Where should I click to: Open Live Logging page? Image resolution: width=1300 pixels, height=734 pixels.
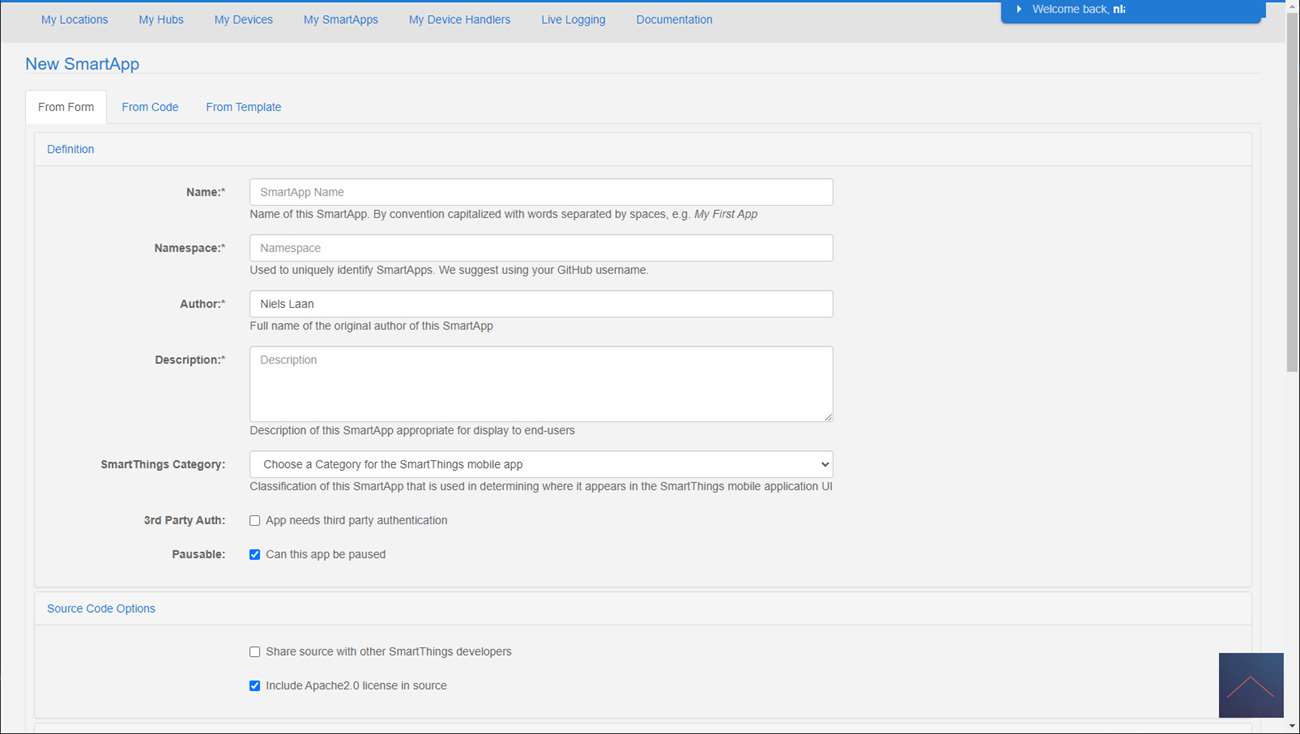pyautogui.click(x=573, y=19)
